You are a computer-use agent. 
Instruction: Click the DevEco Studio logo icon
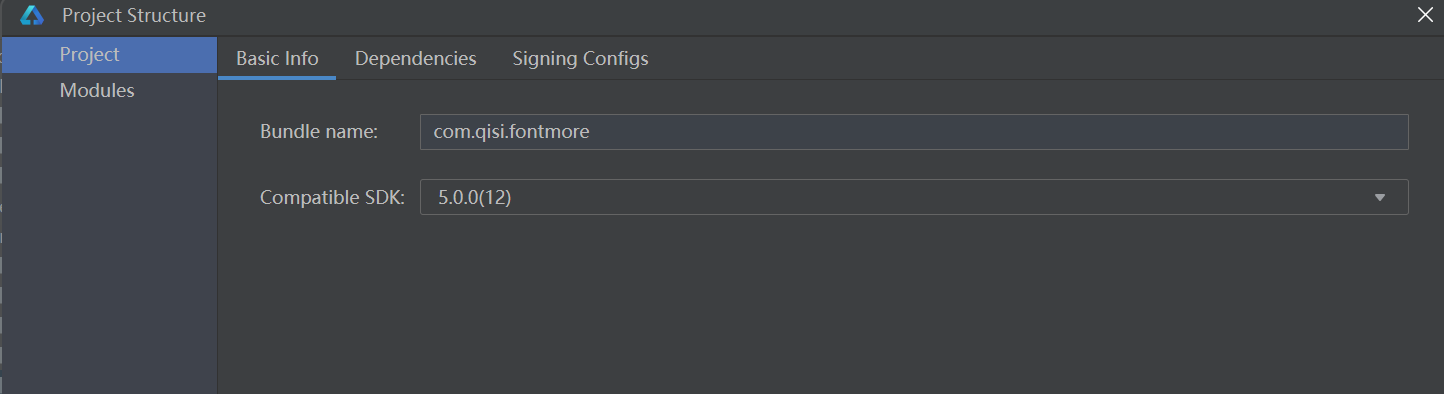click(32, 16)
